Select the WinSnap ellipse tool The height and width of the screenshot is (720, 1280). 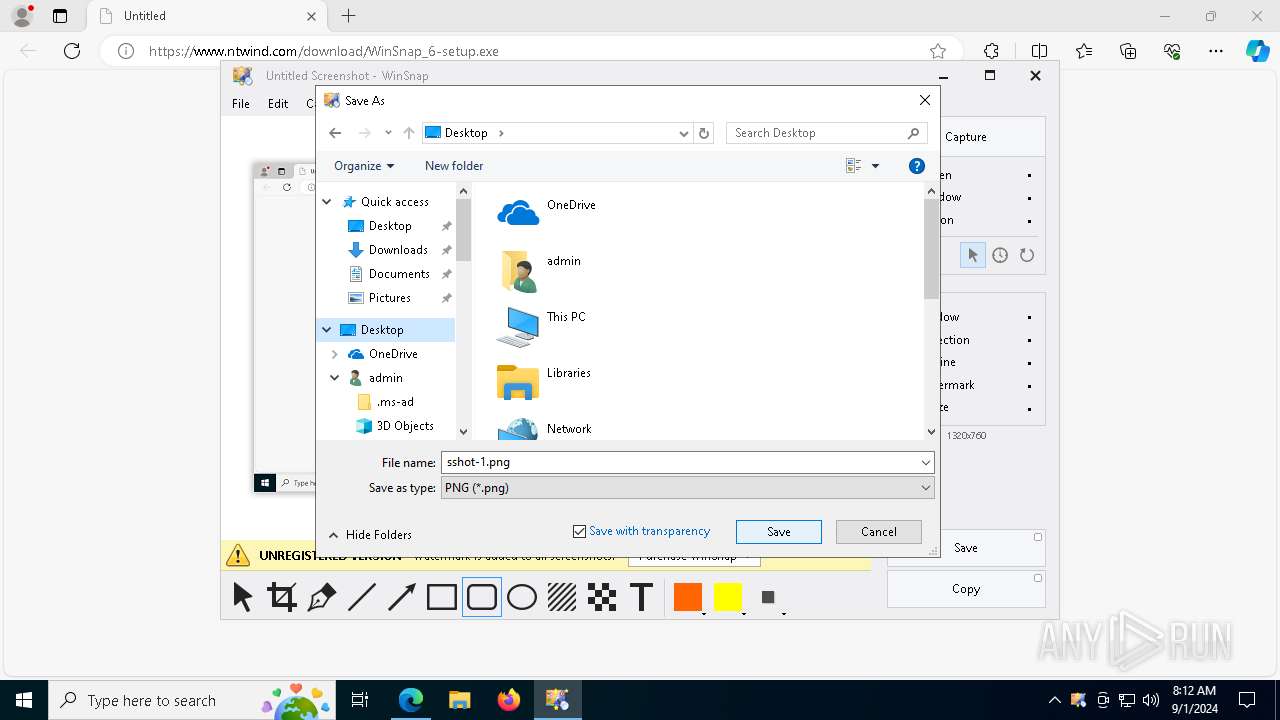coord(522,597)
